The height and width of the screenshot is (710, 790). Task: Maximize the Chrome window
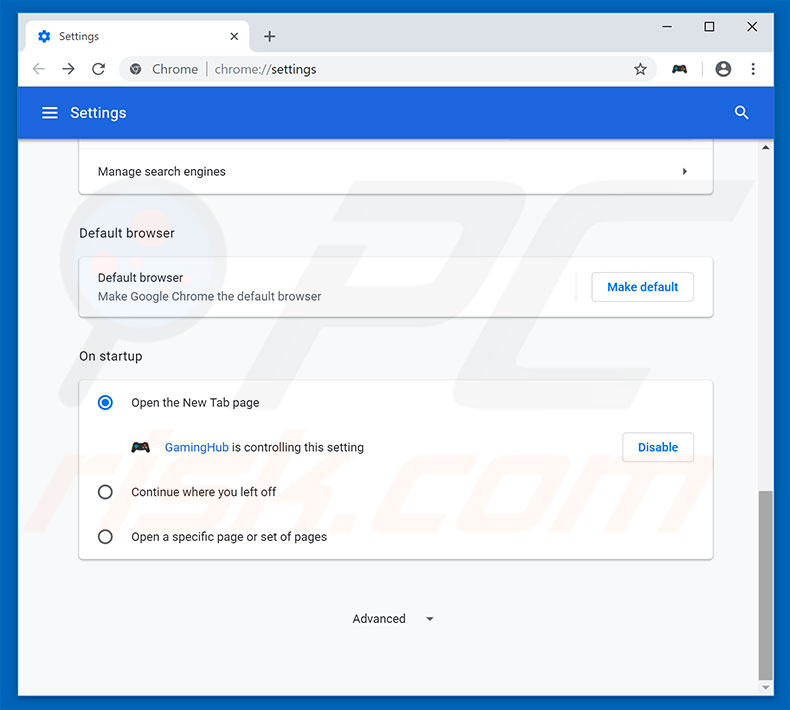pos(709,27)
